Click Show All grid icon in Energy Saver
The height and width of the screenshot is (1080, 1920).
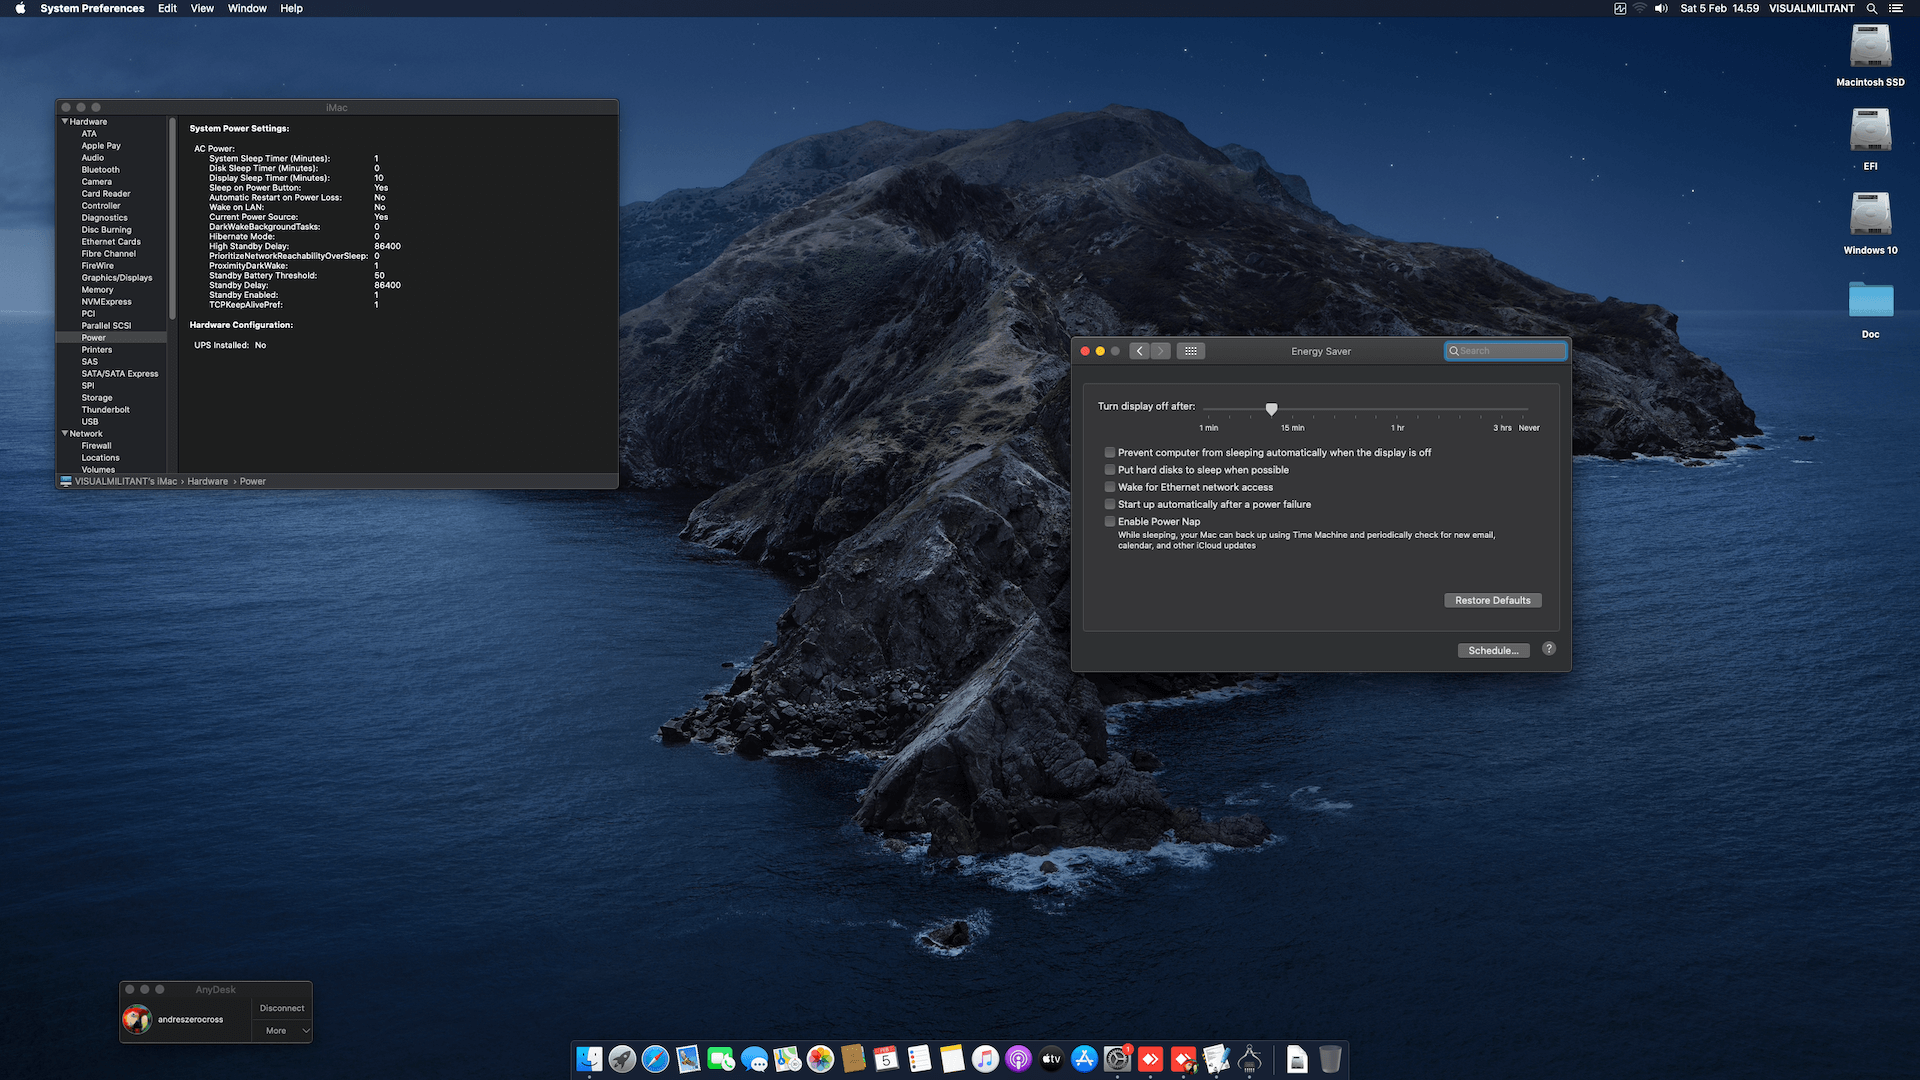tap(1190, 351)
